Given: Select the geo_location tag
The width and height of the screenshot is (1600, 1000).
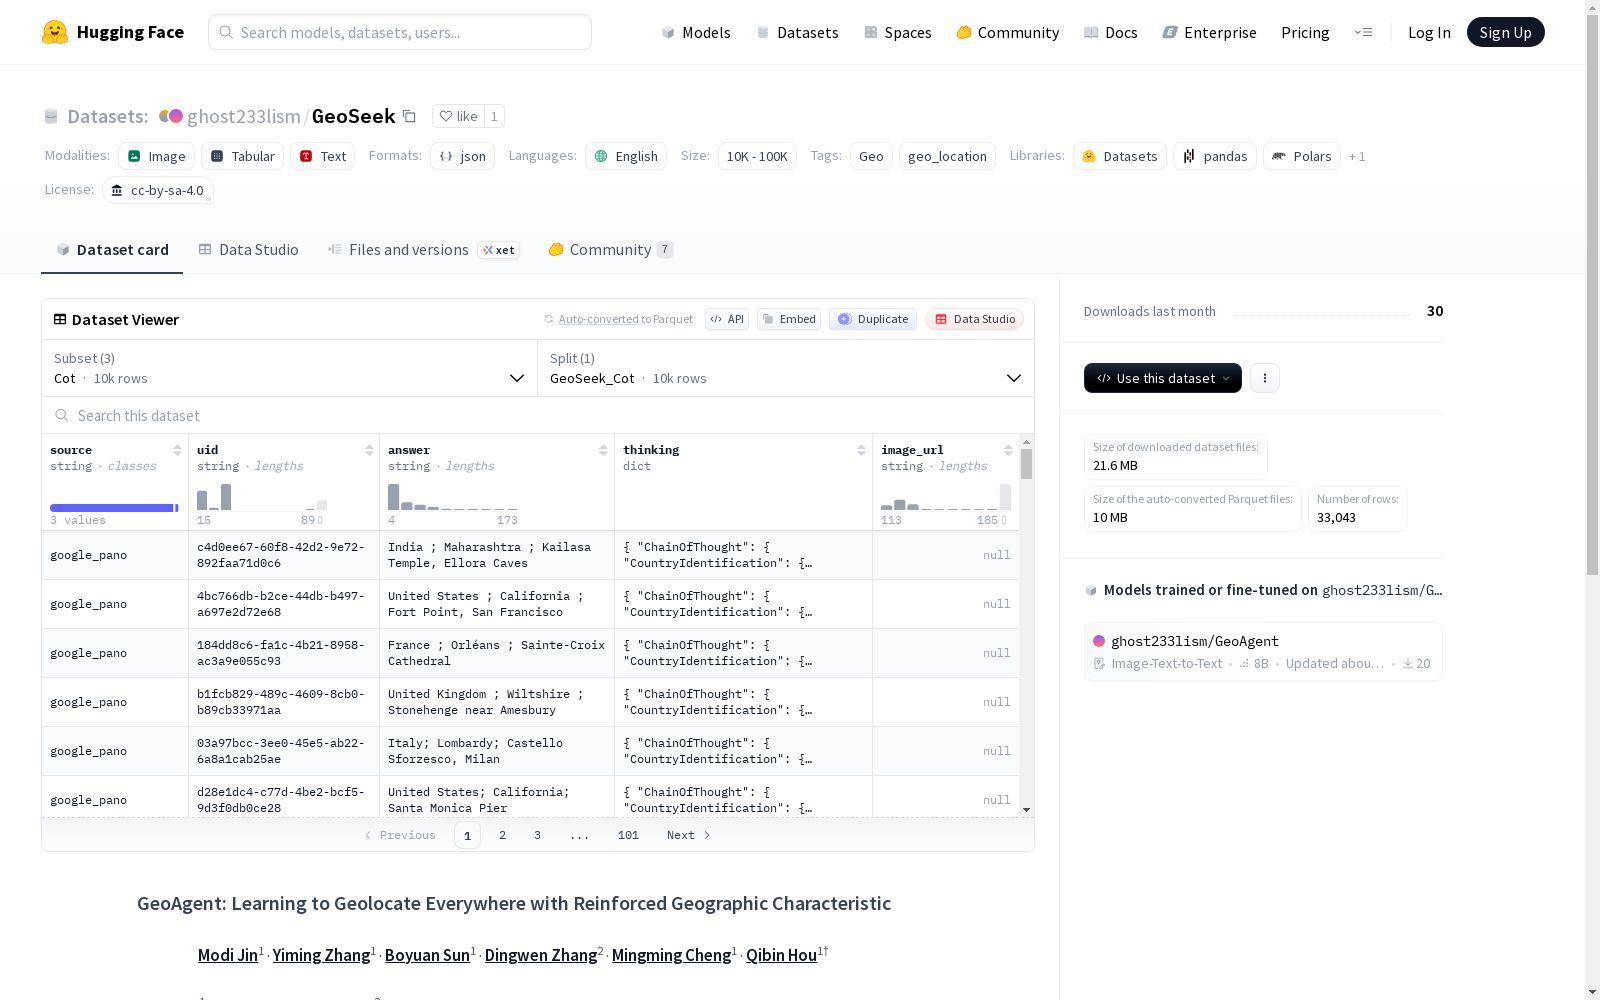Looking at the screenshot, I should pyautogui.click(x=947, y=156).
